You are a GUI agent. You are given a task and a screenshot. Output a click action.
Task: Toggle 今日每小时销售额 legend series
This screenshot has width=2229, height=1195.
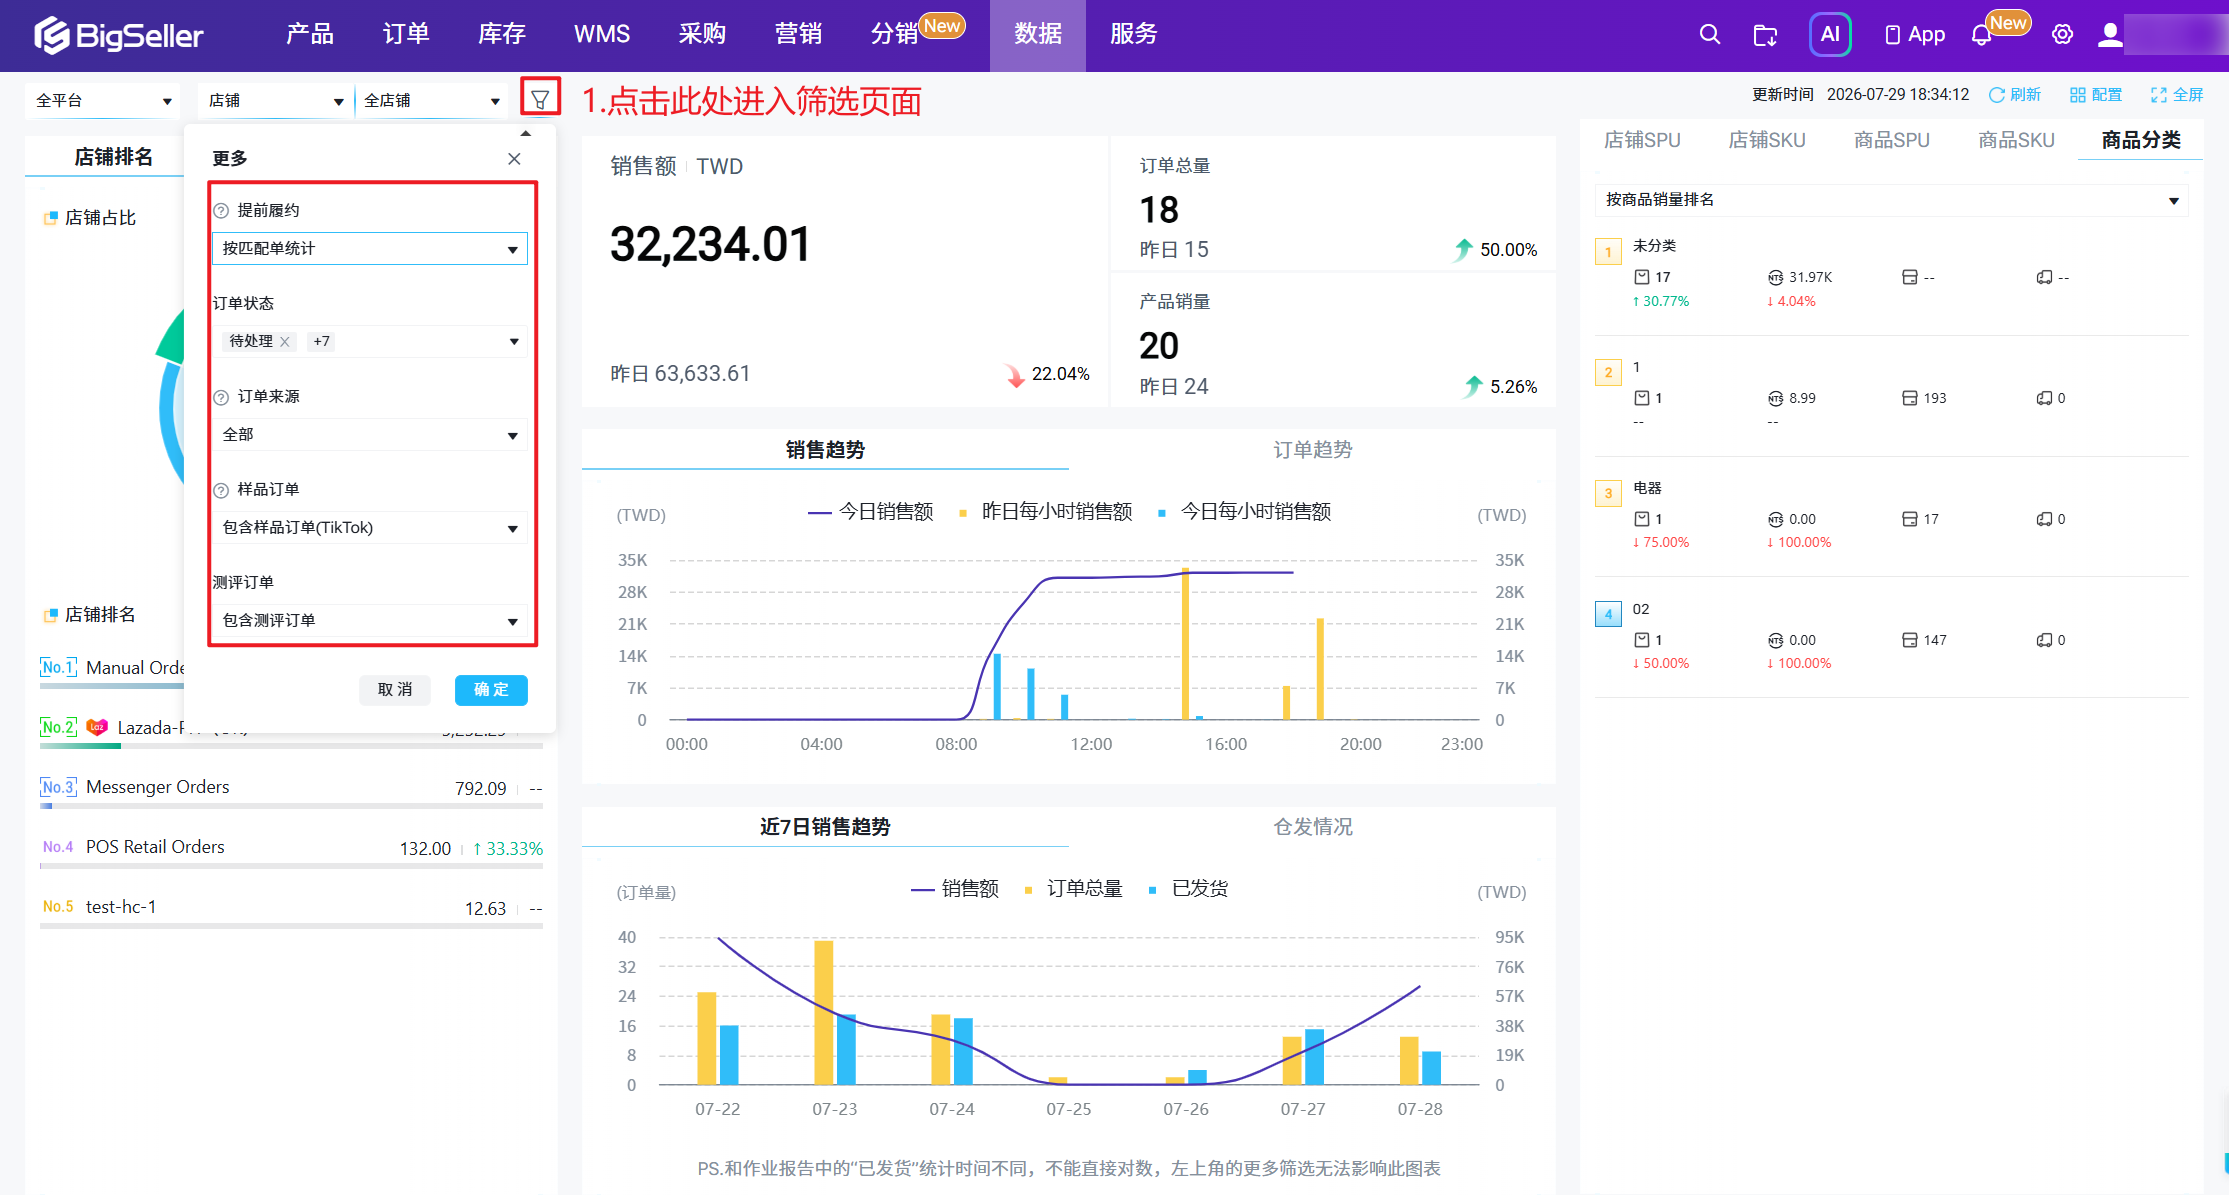[x=1244, y=512]
